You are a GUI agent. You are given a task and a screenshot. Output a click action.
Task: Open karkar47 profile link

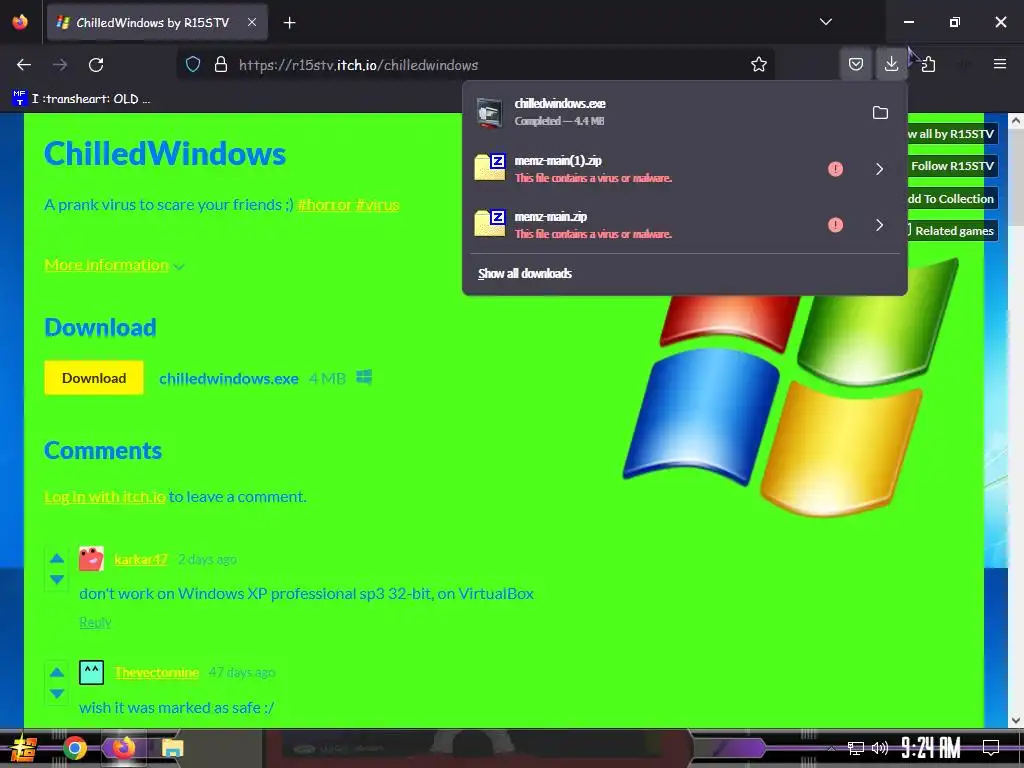[x=141, y=559]
